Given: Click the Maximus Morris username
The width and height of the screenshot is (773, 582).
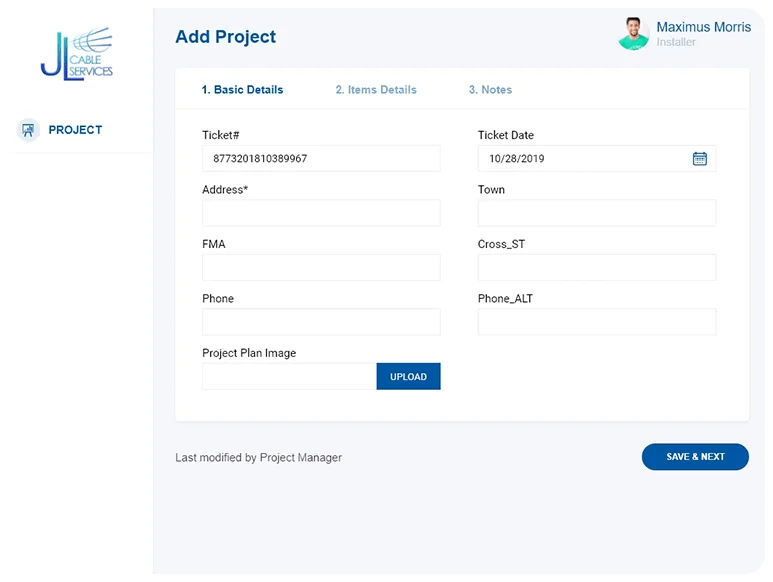Looking at the screenshot, I should pyautogui.click(x=703, y=27).
